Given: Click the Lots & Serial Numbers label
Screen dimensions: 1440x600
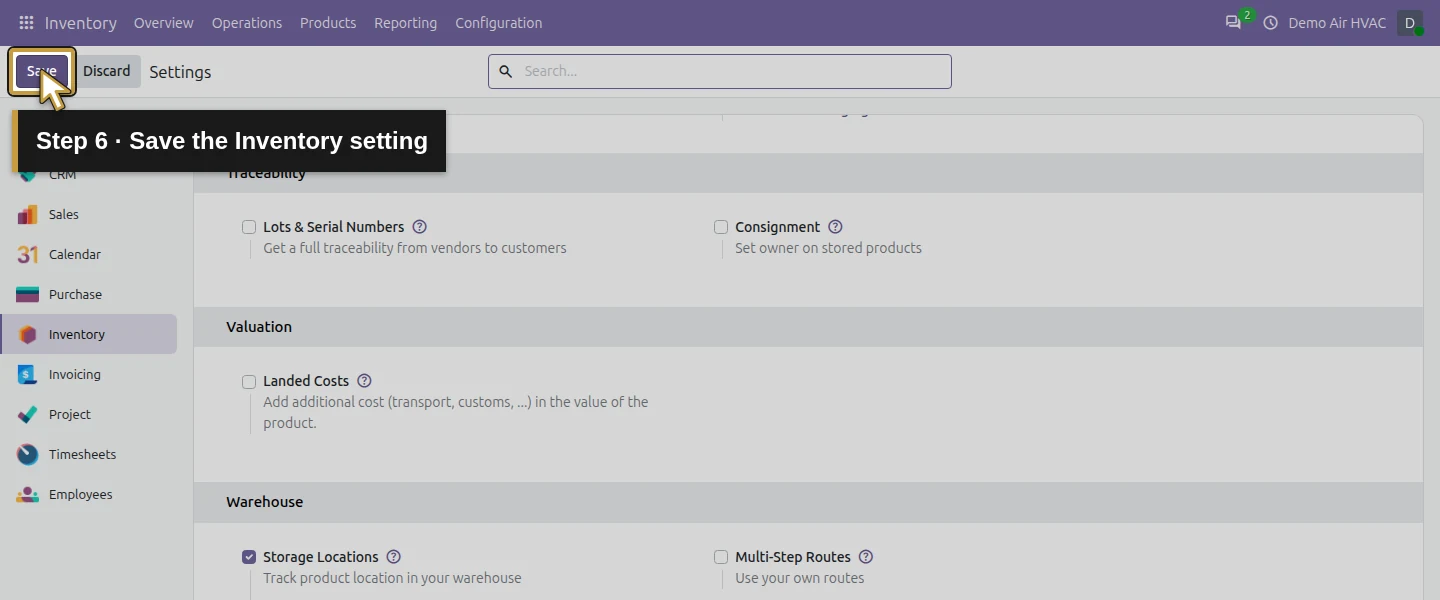Looking at the screenshot, I should pos(334,227).
